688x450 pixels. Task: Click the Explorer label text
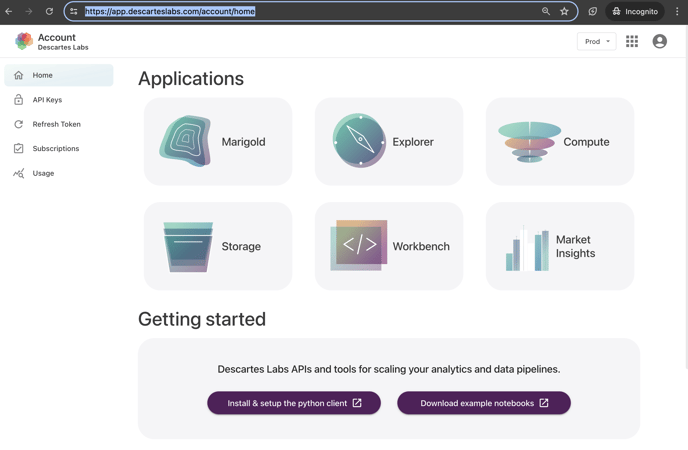413,142
